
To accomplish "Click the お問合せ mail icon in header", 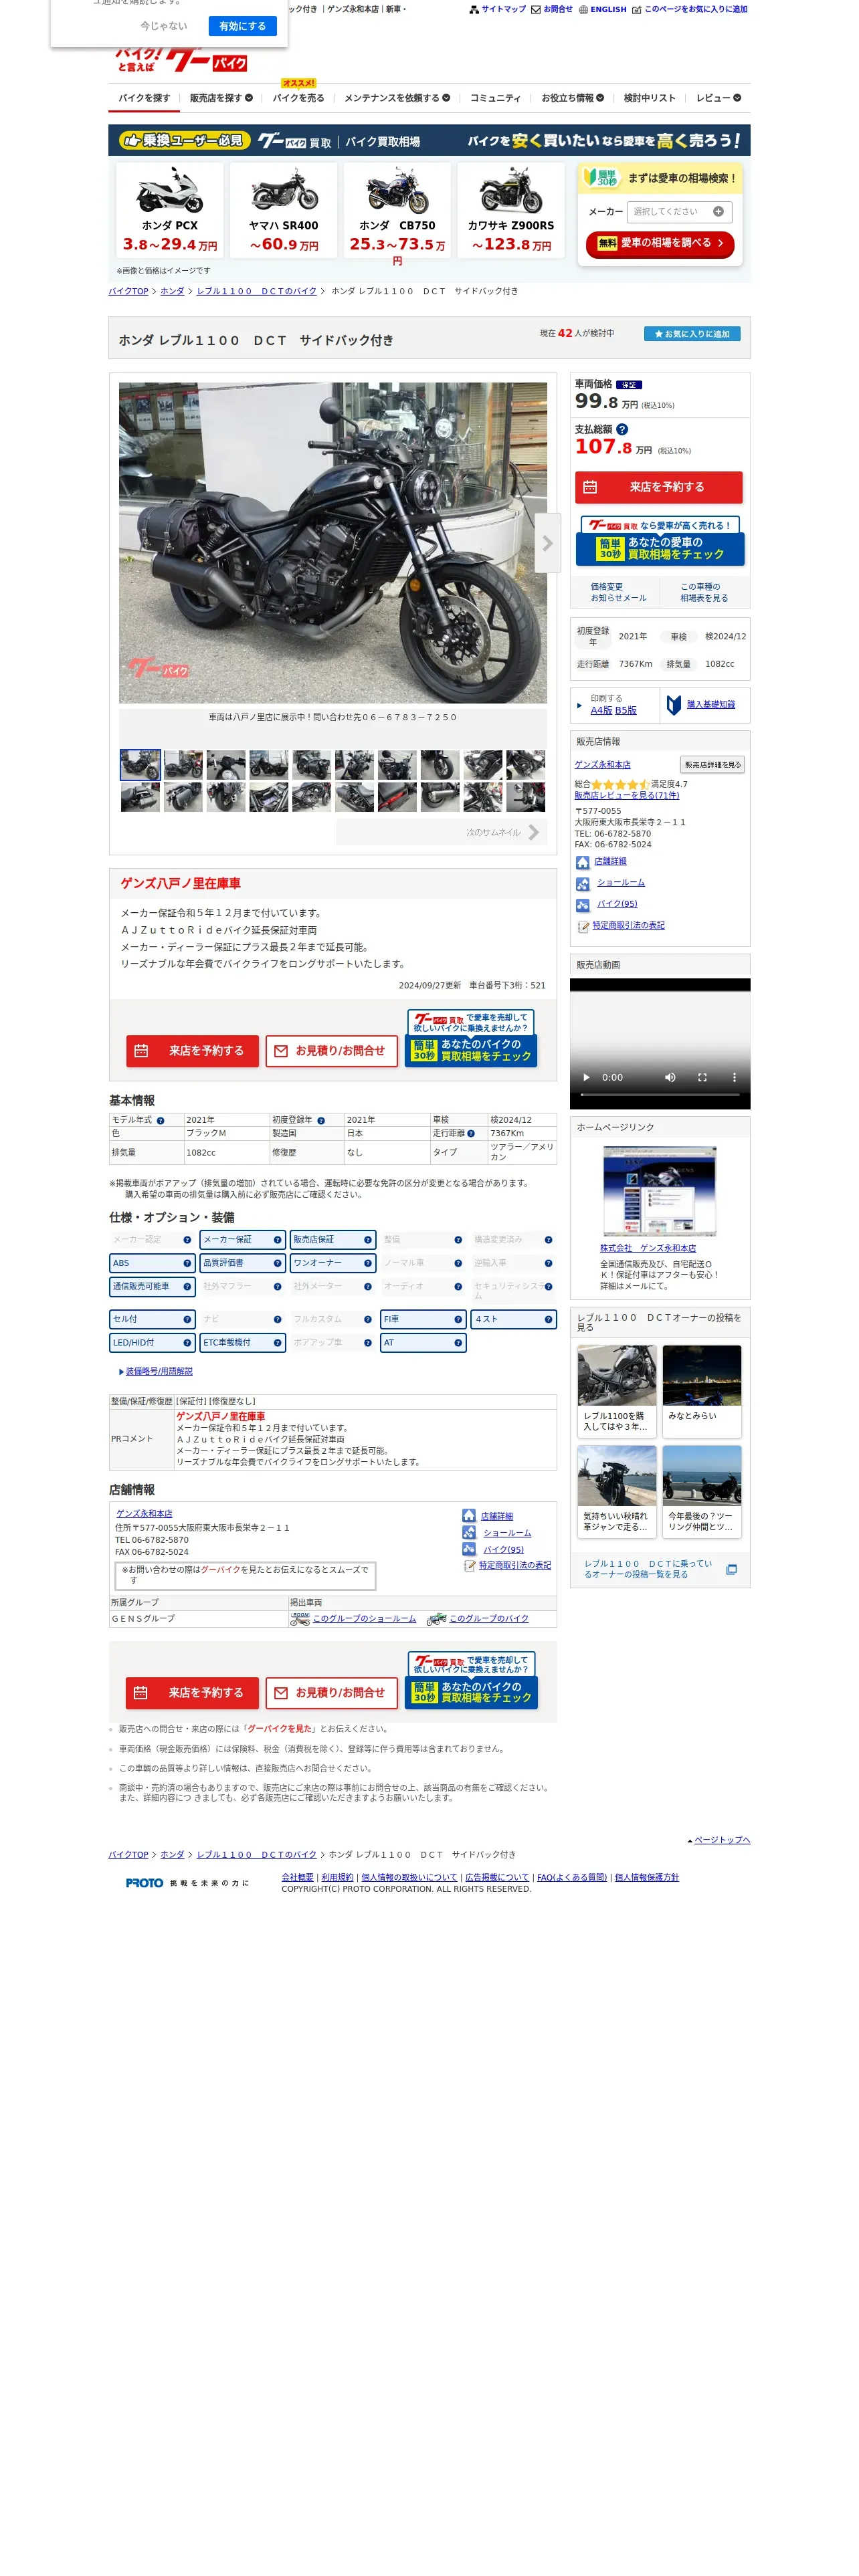I will tap(536, 9).
